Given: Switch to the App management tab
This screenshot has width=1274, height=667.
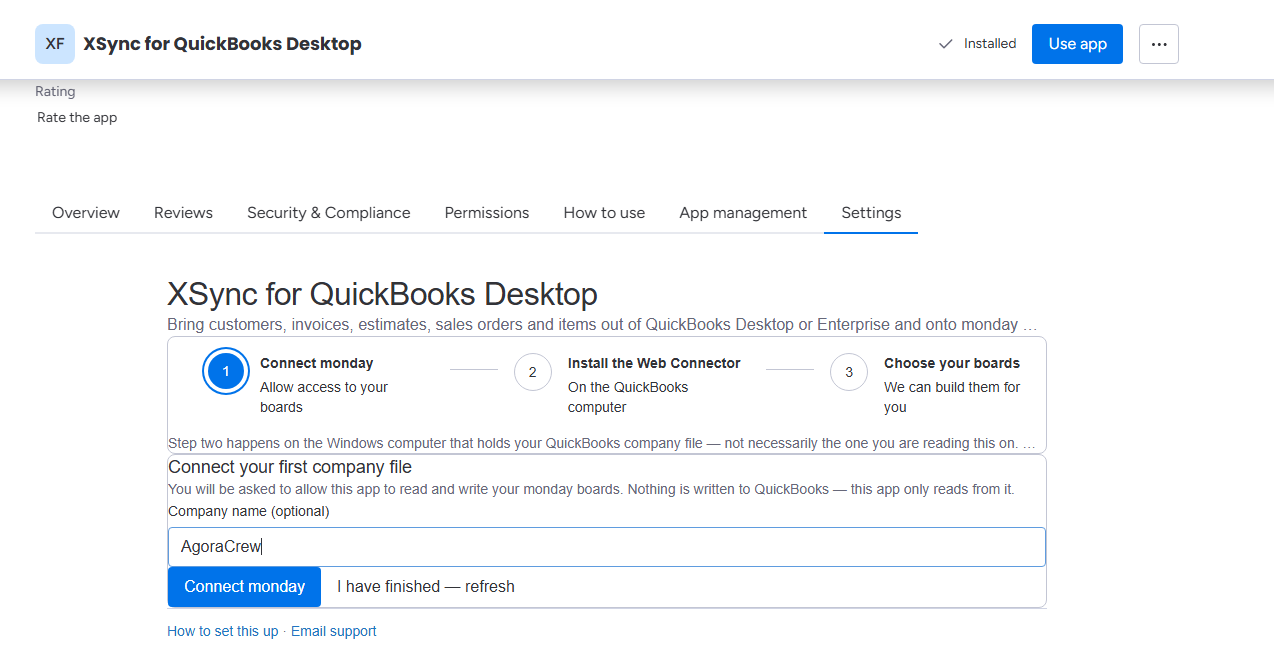Looking at the screenshot, I should 743,213.
